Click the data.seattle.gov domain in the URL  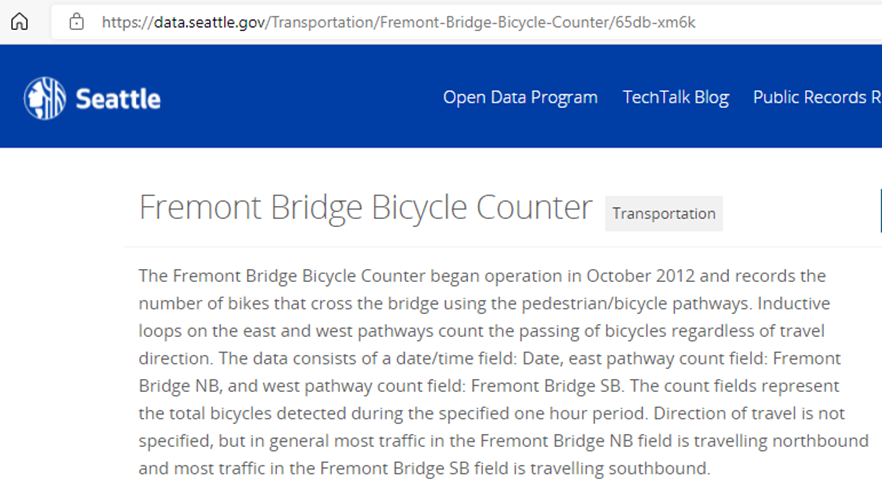(x=209, y=22)
